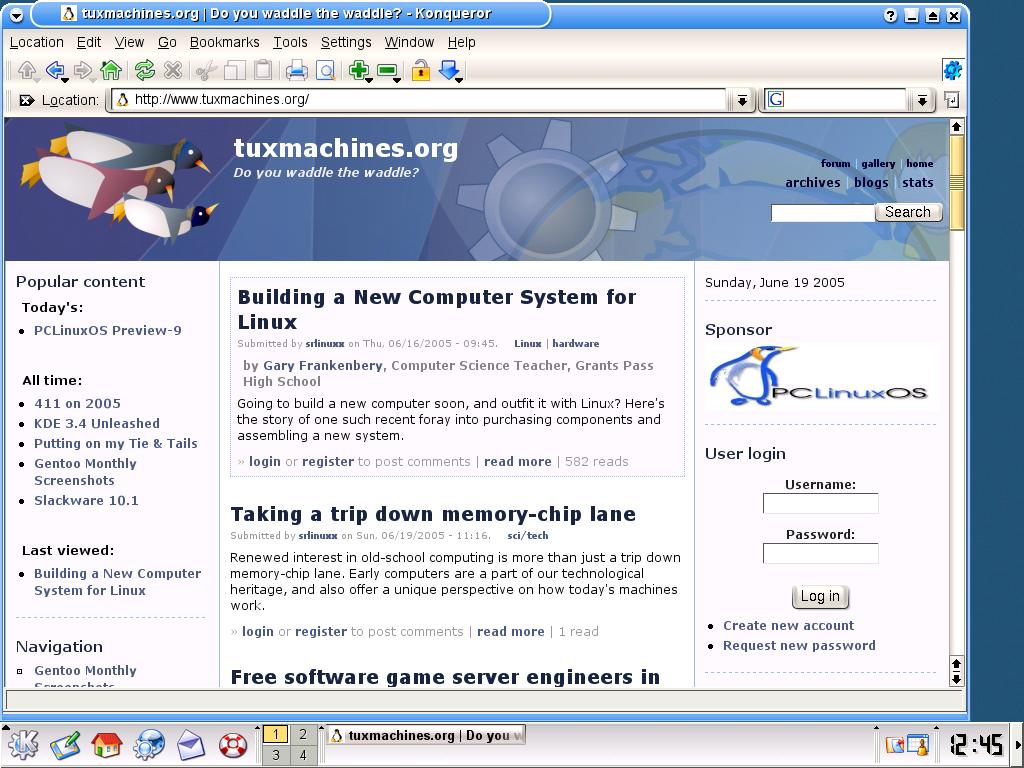Click icon right of the search bar
Viewport: 1024px width, 768px height.
pos(952,100)
